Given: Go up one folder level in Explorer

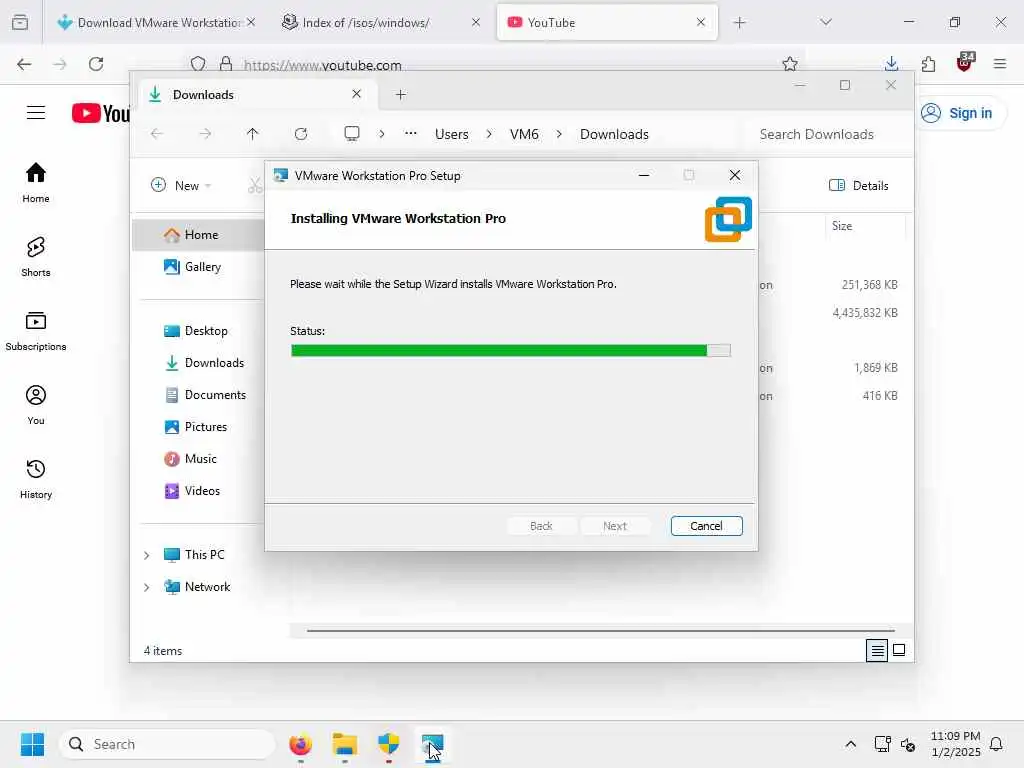Looking at the screenshot, I should (253, 134).
